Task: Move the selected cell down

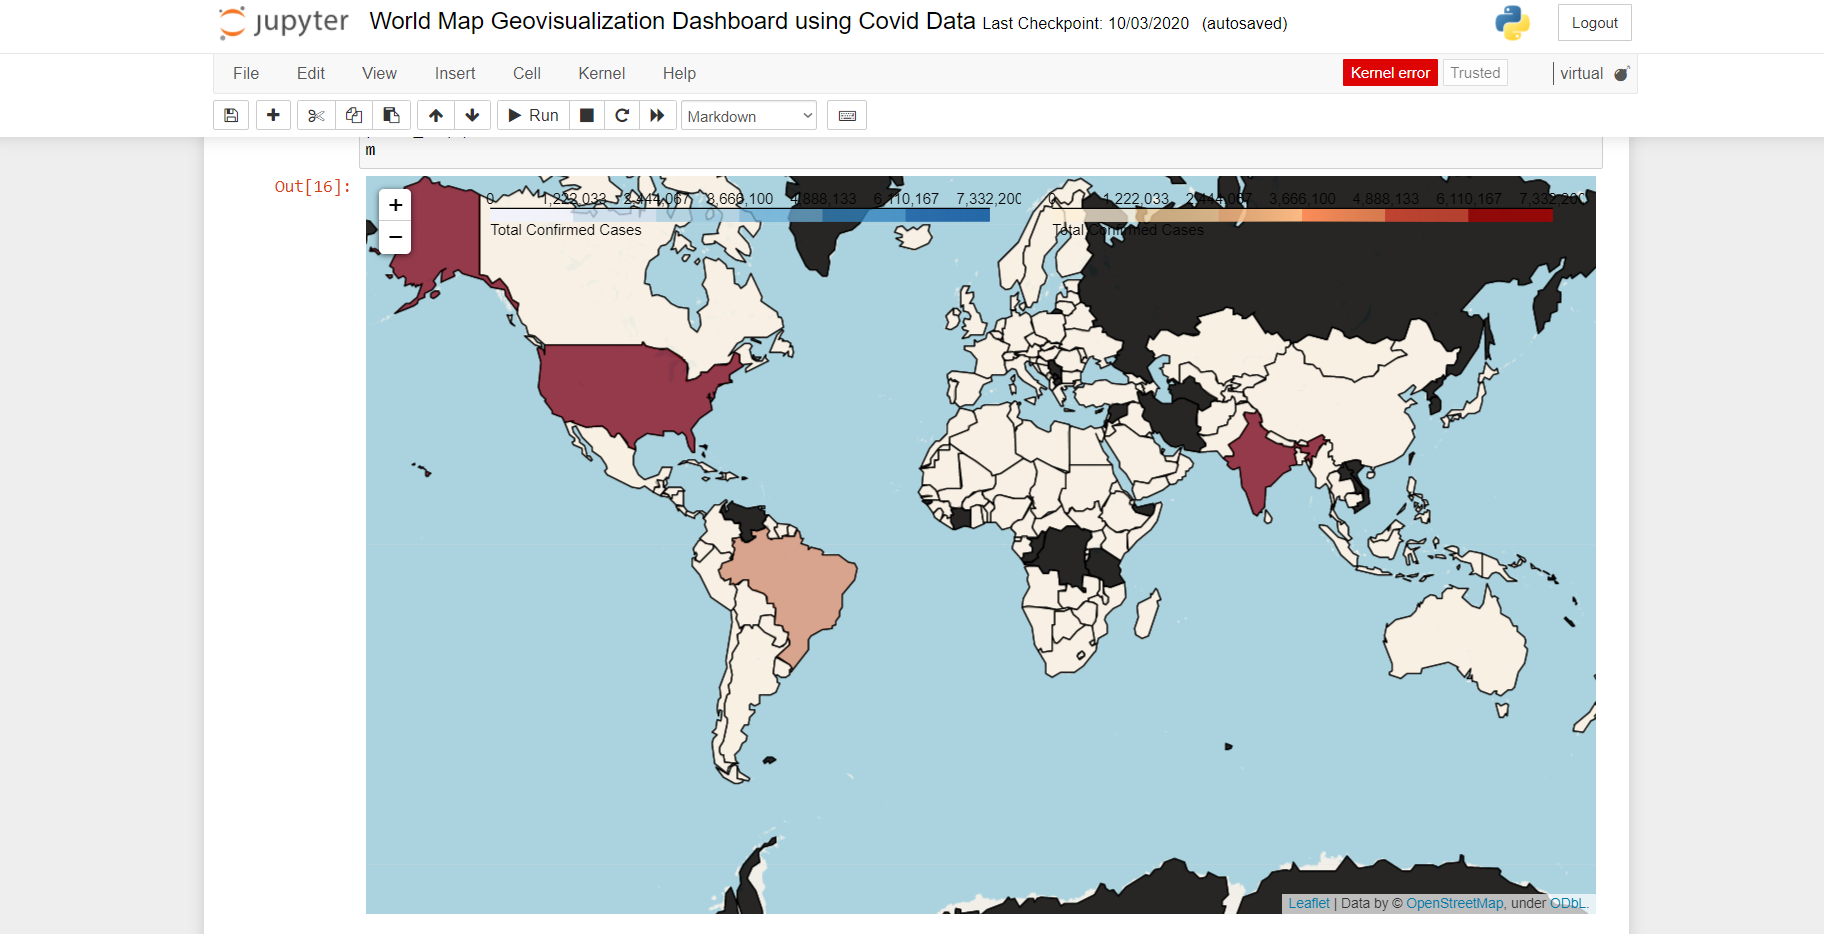Action: 472,116
